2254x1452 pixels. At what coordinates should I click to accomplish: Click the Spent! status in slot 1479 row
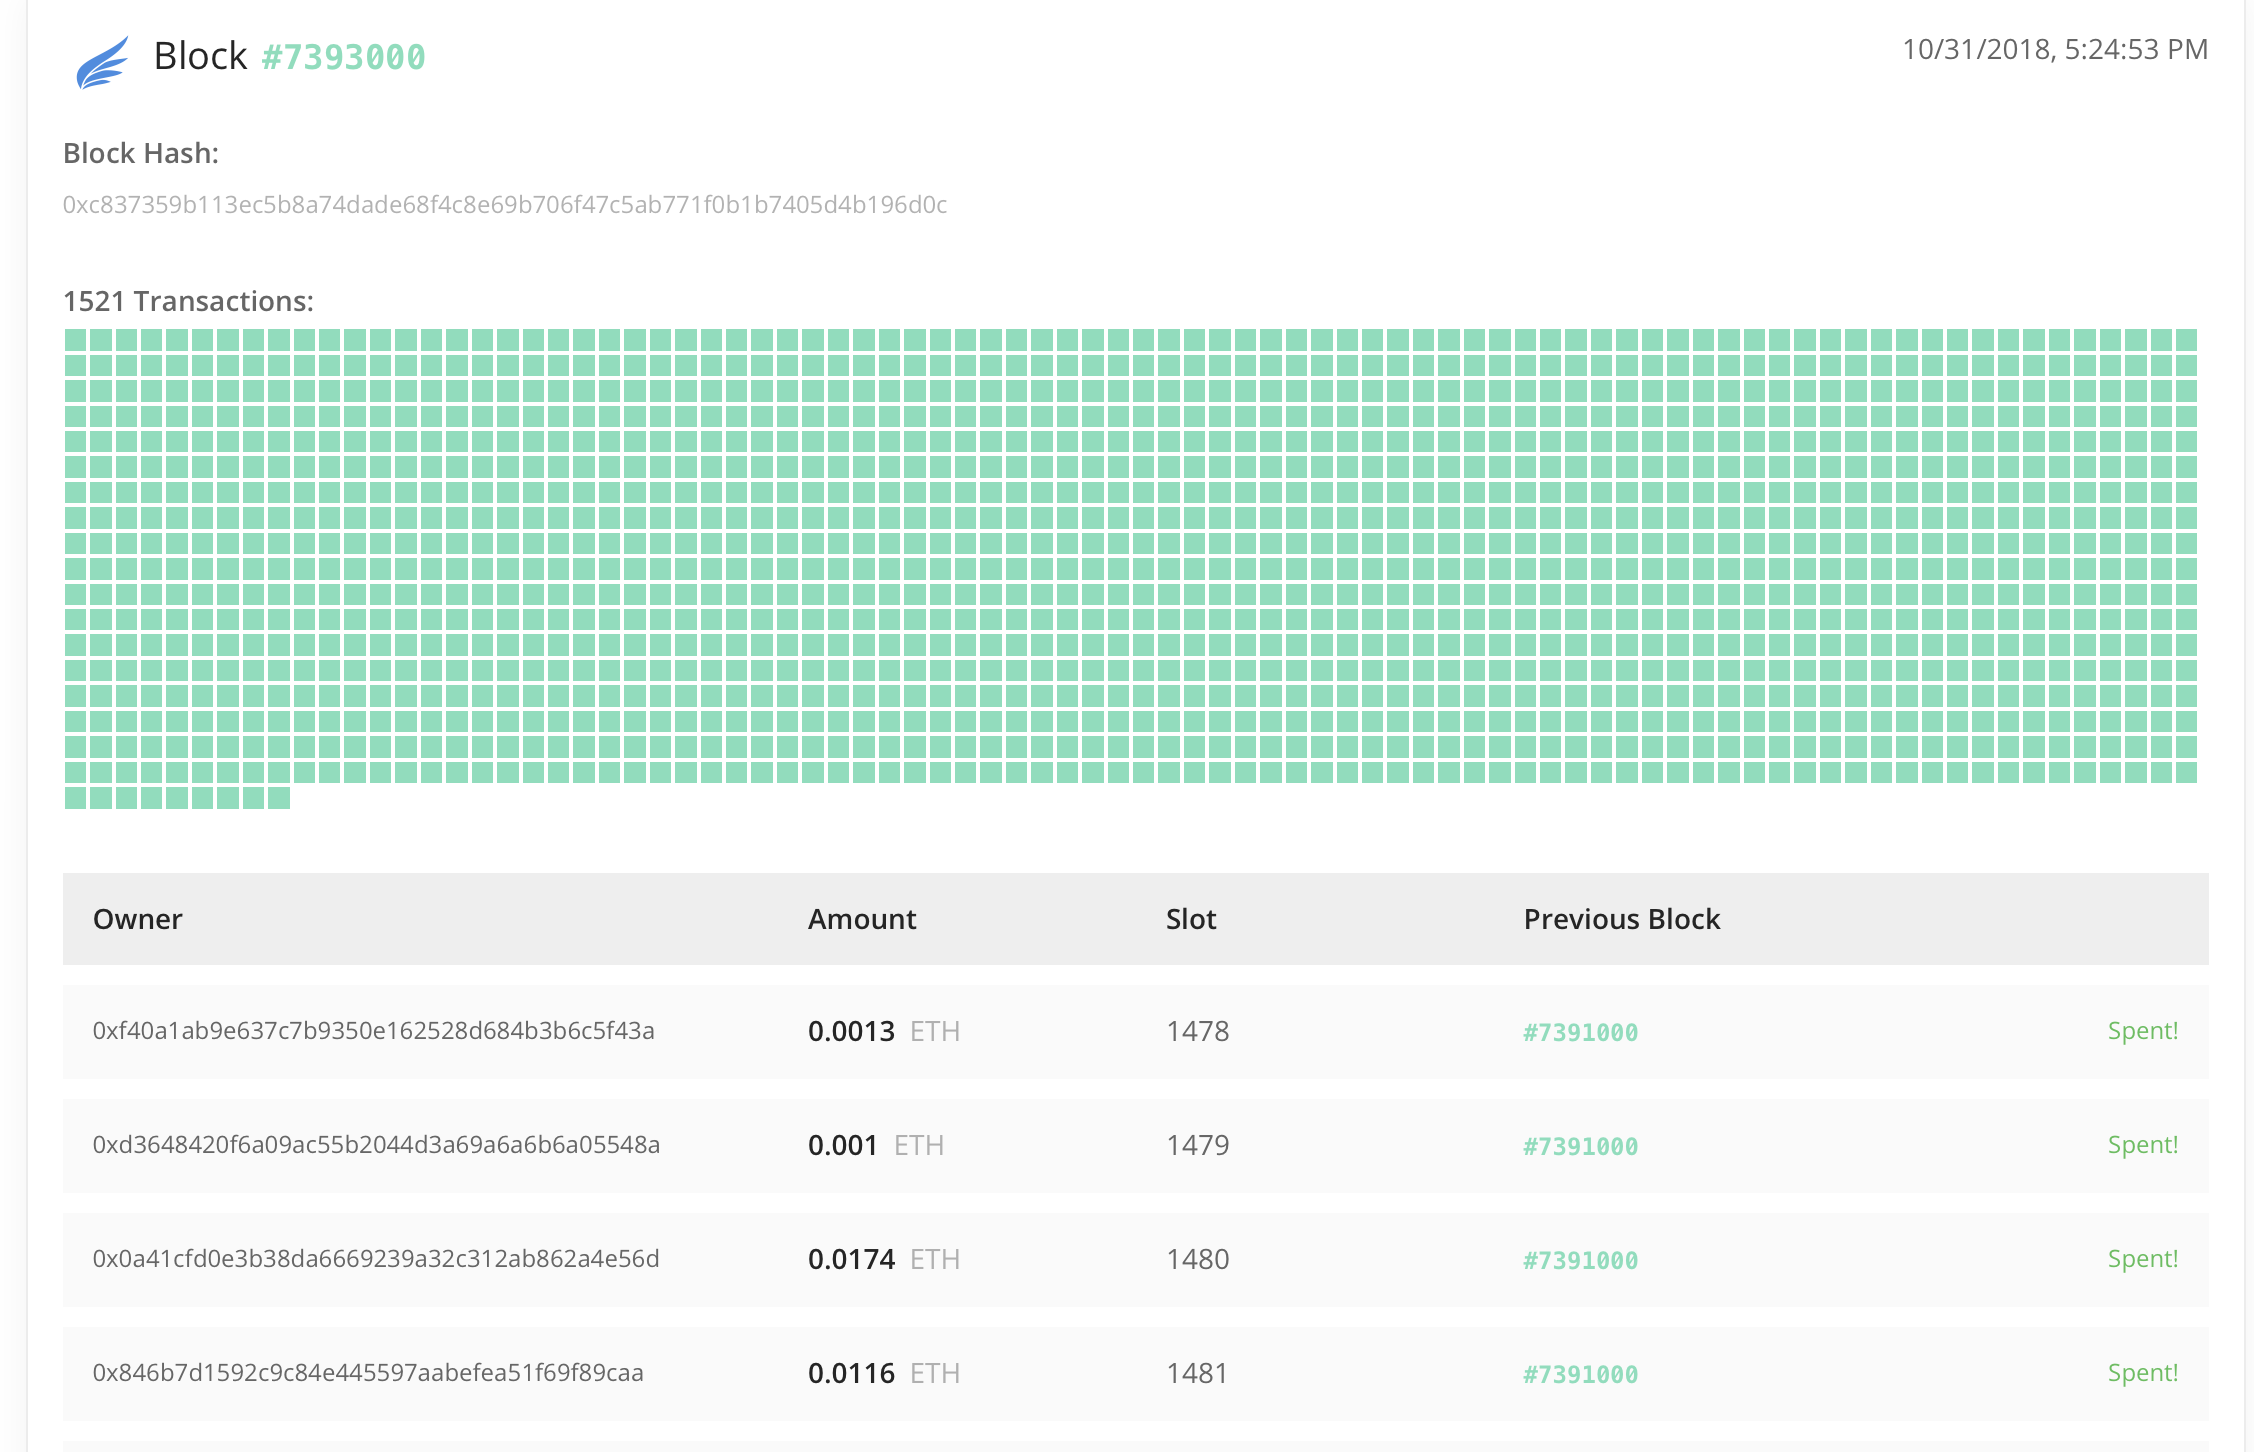(2143, 1145)
